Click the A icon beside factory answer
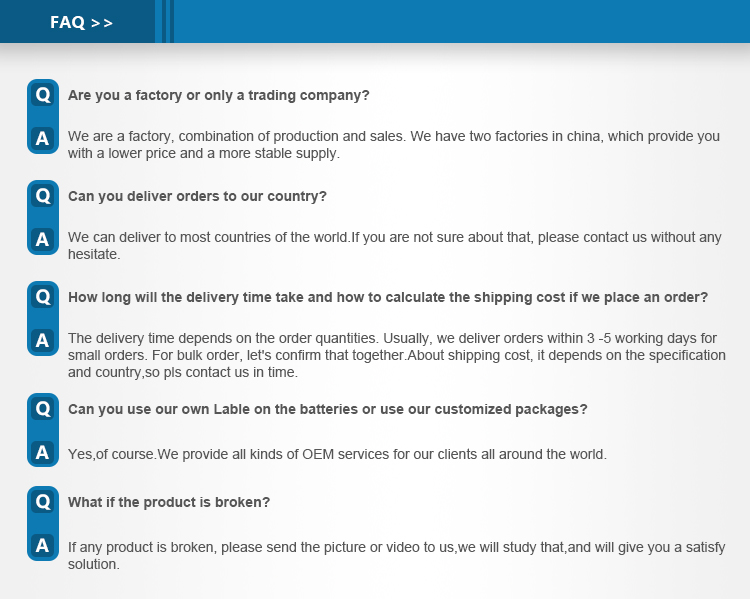This screenshot has height=599, width=750. coord(43,138)
